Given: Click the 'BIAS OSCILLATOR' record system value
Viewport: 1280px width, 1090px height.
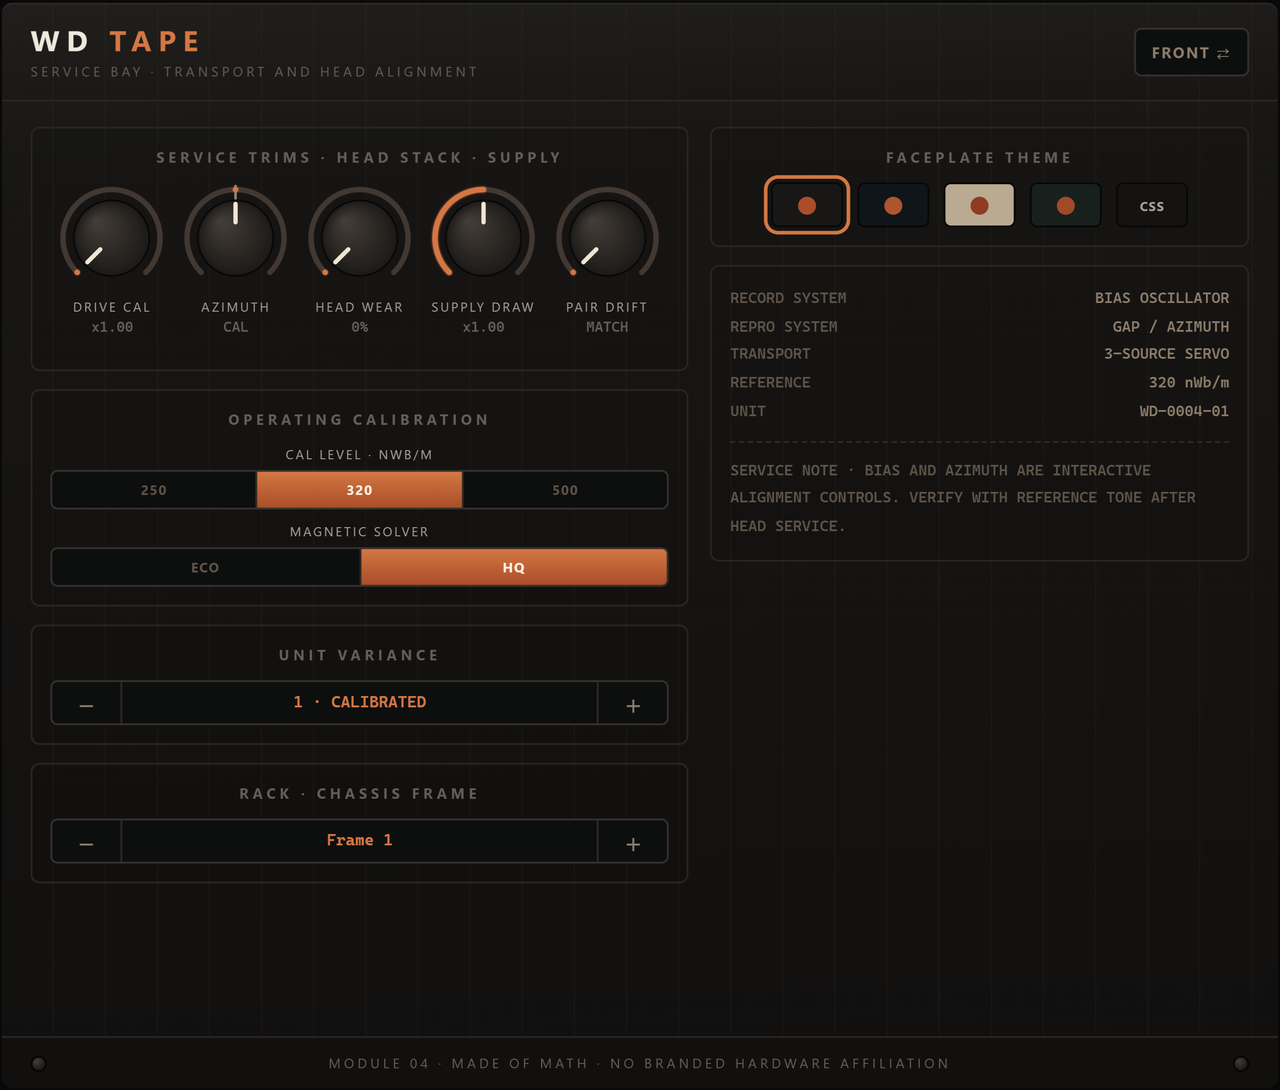Looking at the screenshot, I should click(1162, 298).
